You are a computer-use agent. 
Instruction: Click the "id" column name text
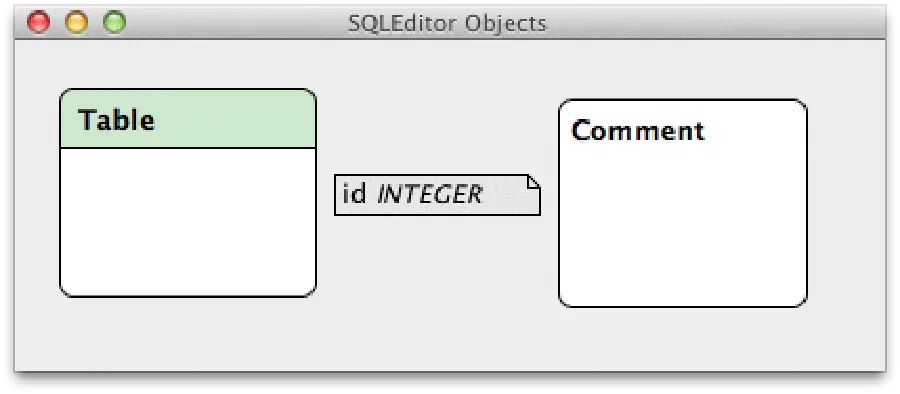354,194
